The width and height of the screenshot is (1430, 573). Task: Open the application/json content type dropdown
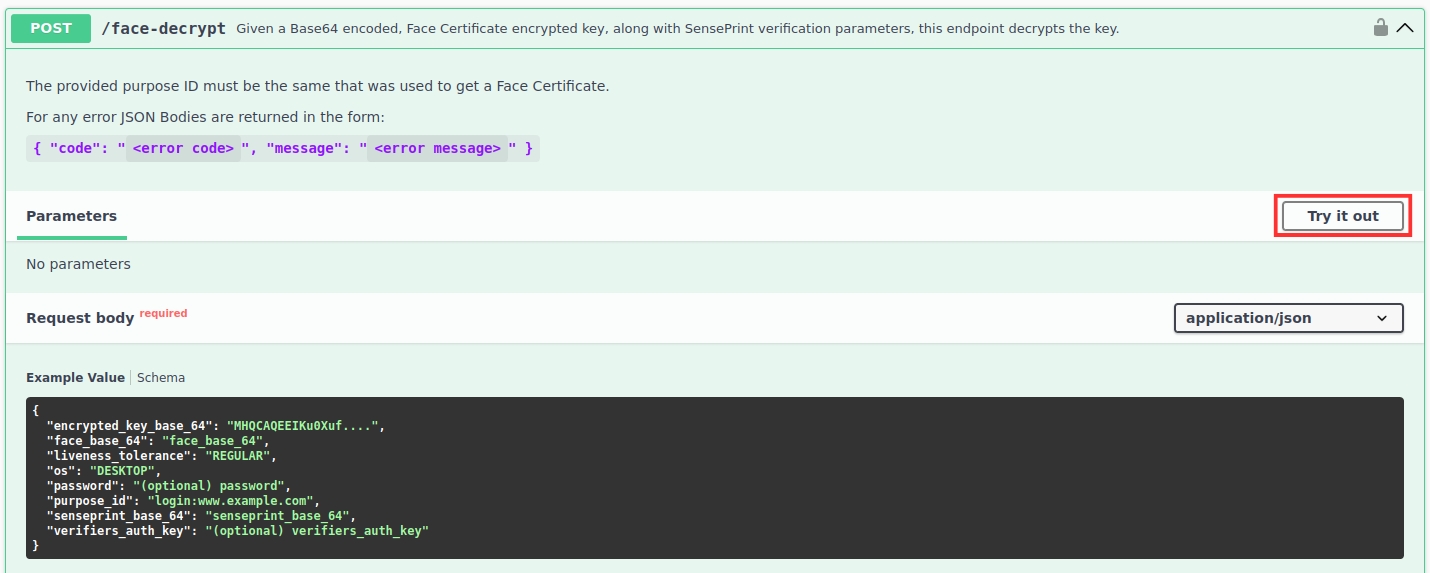[1287, 318]
